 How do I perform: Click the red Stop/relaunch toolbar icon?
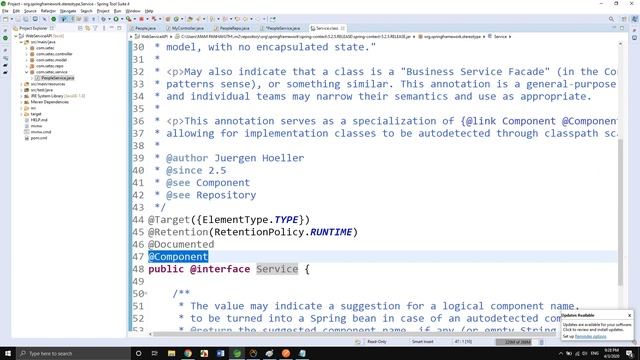(x=142, y=19)
